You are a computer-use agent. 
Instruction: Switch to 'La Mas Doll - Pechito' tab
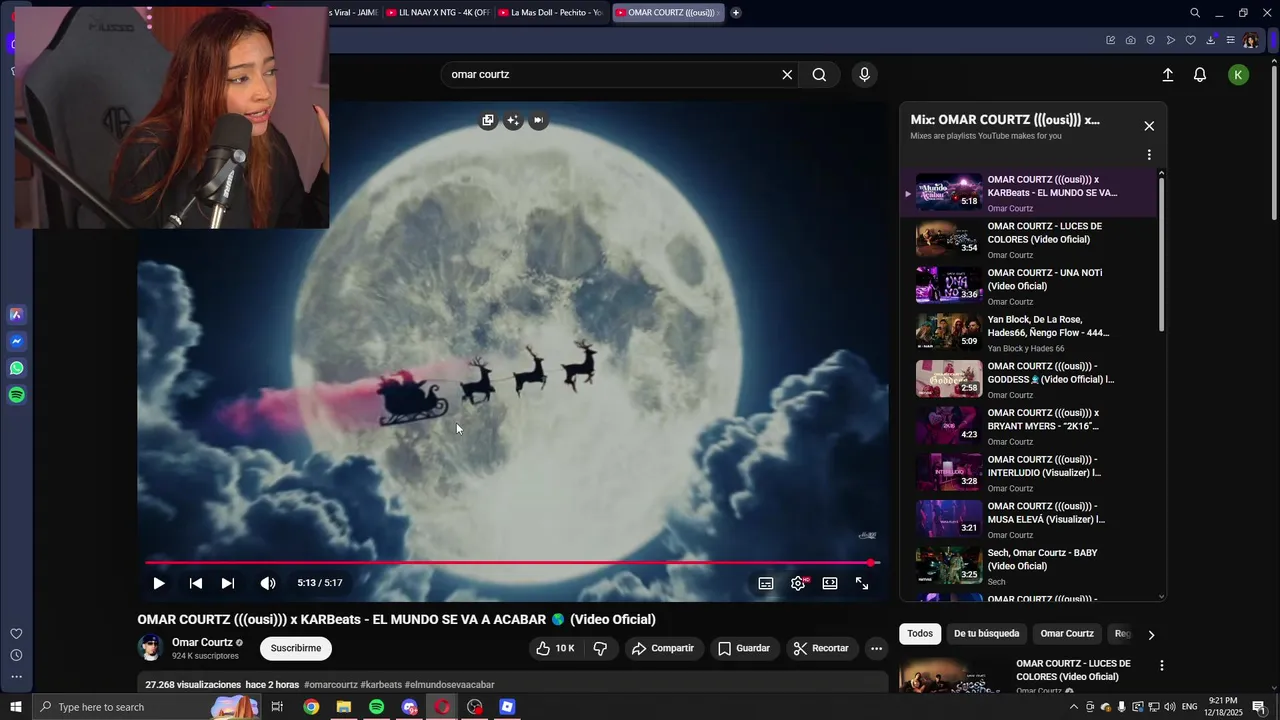(550, 13)
